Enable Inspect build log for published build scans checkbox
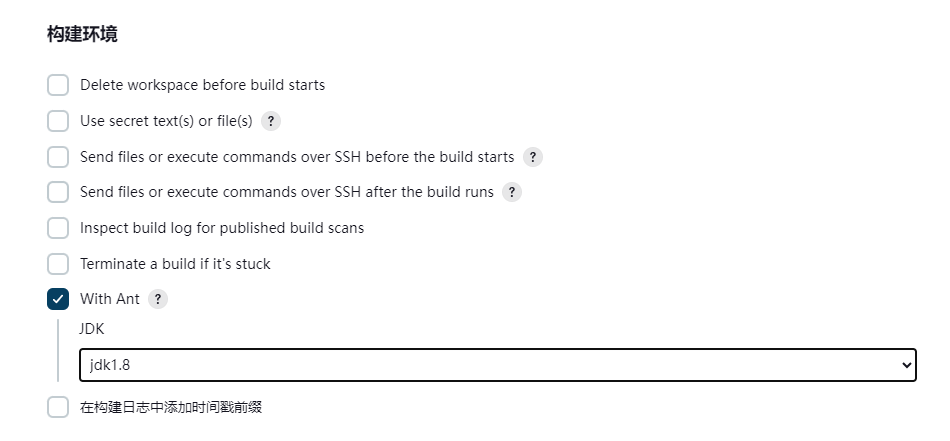Screen dimensions: 950x441 58,228
